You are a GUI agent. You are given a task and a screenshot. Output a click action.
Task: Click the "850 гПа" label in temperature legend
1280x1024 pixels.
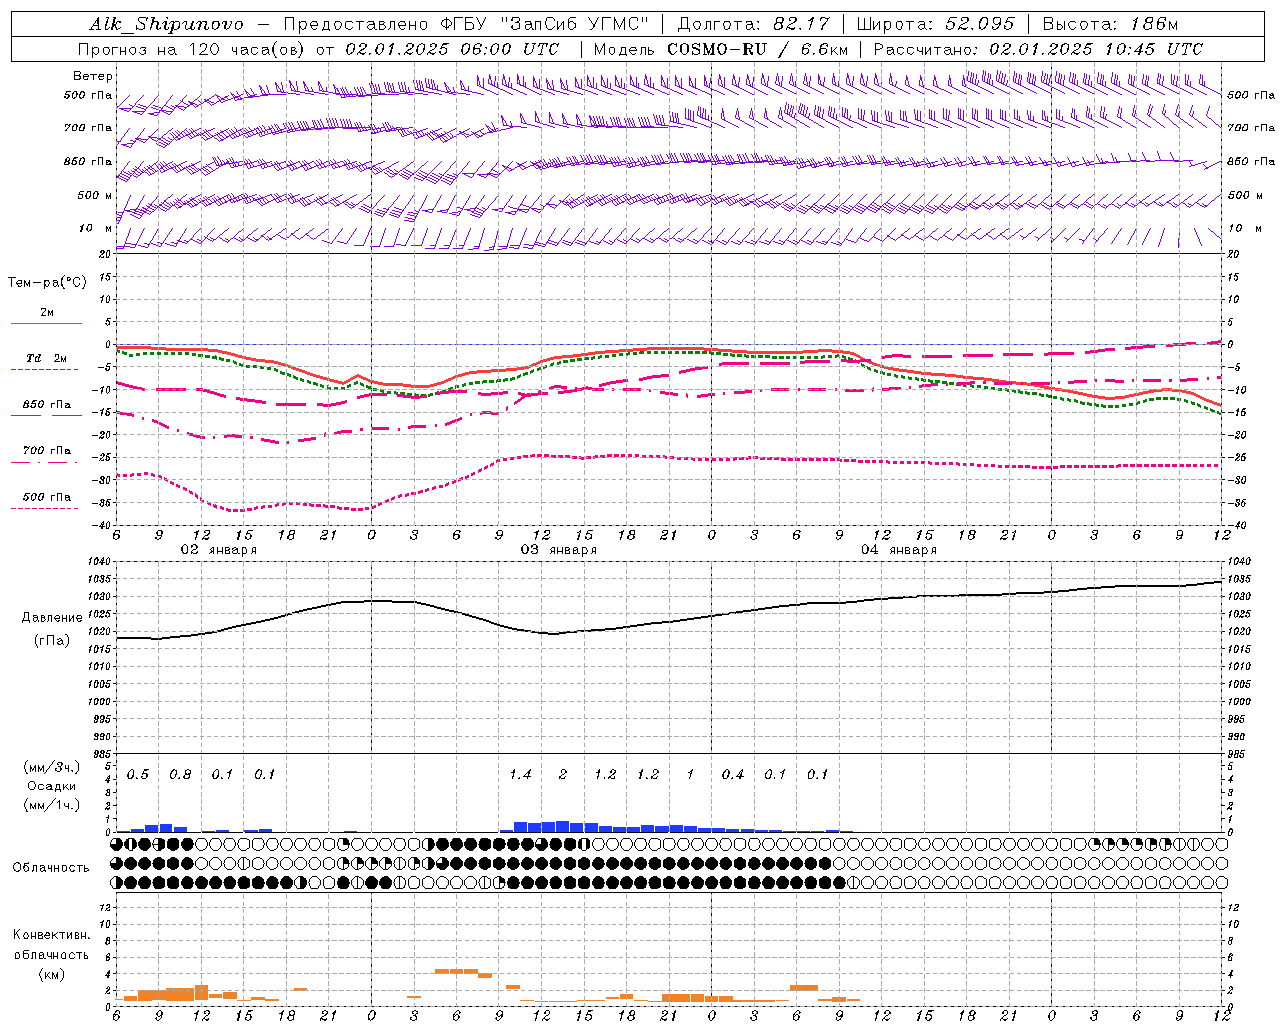(x=47, y=405)
